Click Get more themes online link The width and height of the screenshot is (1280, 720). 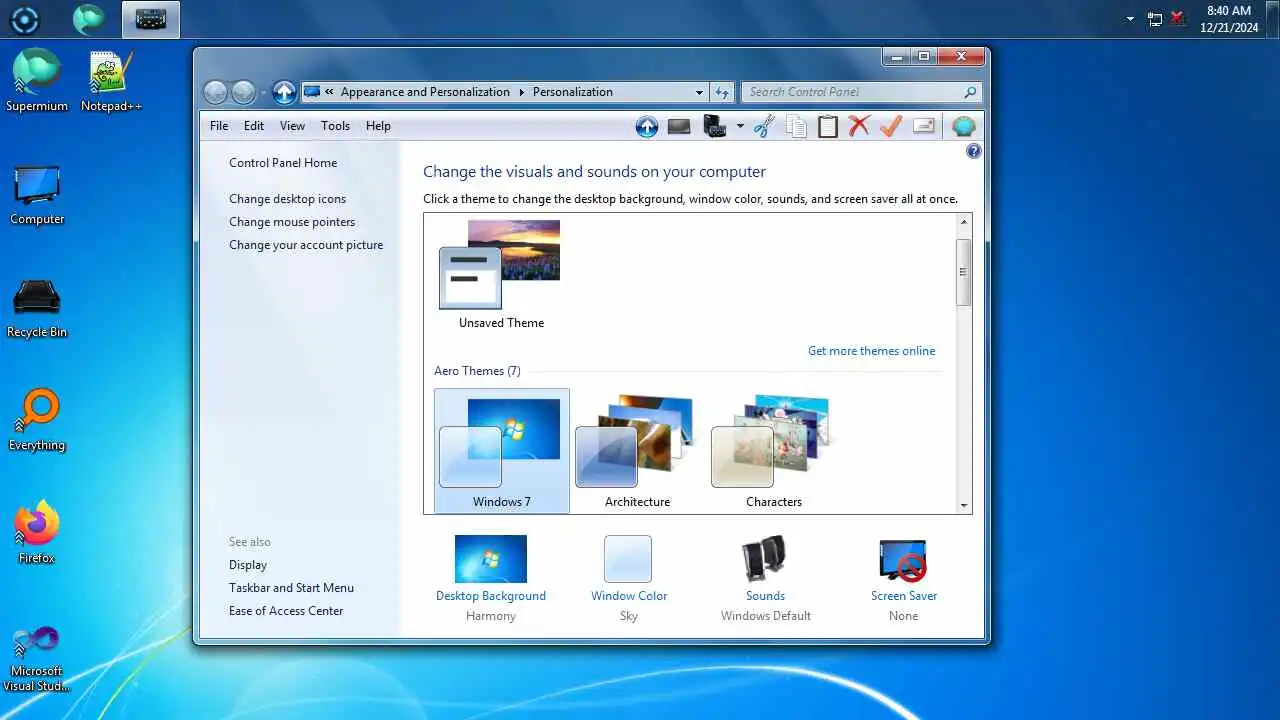[872, 351]
